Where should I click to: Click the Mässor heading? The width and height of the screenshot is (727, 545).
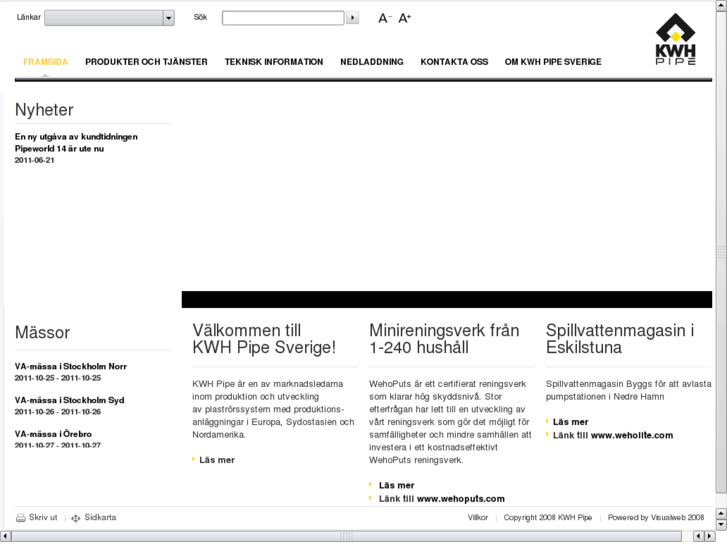pyautogui.click(x=42, y=333)
